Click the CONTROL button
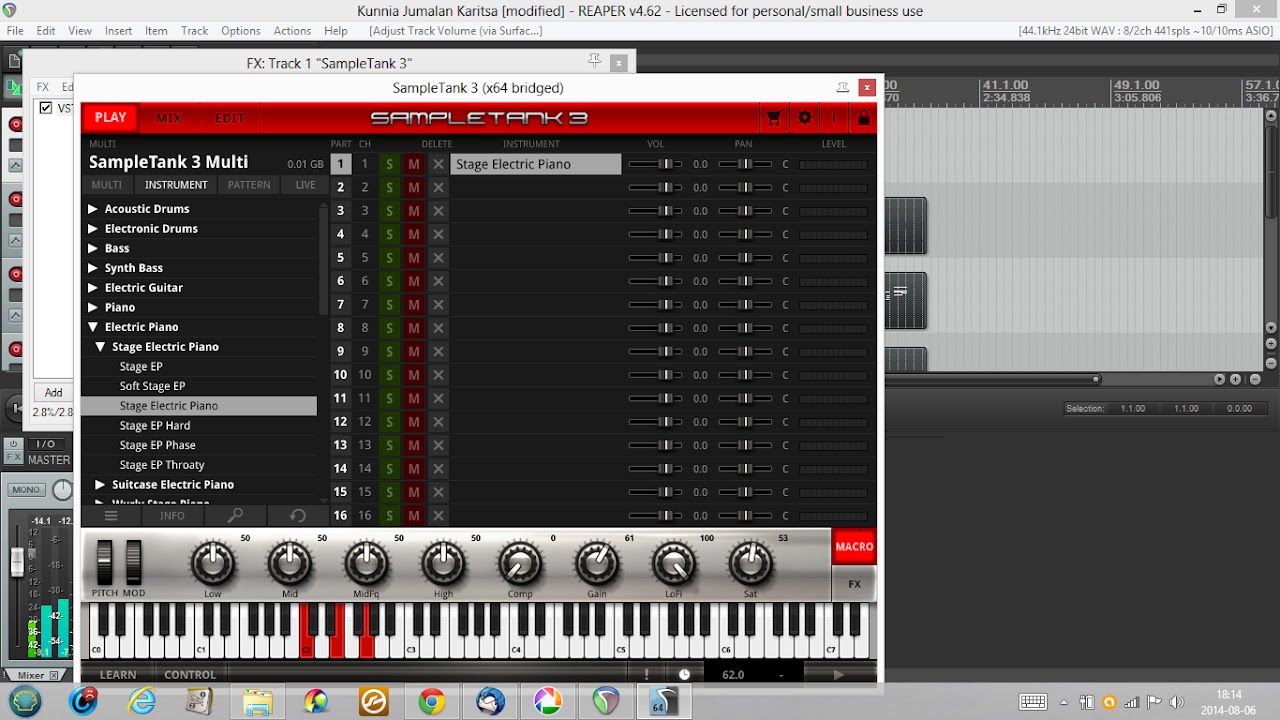Viewport: 1280px width, 720px height. tap(190, 675)
